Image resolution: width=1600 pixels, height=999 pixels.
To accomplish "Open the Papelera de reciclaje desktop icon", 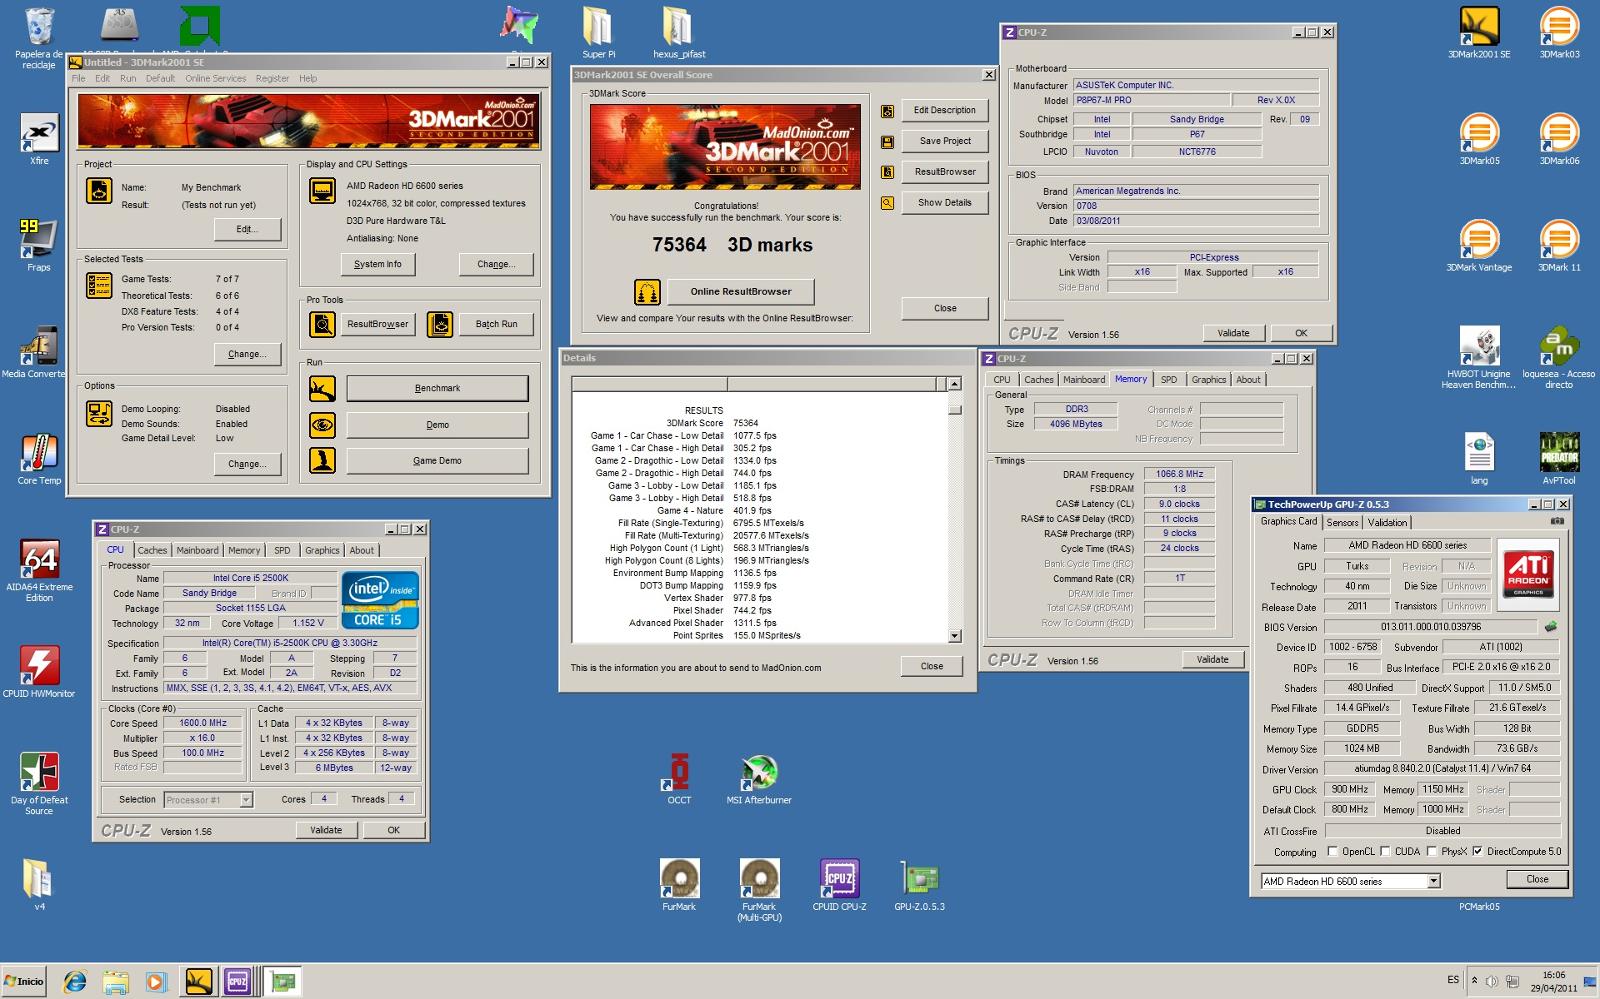I will point(39,38).
